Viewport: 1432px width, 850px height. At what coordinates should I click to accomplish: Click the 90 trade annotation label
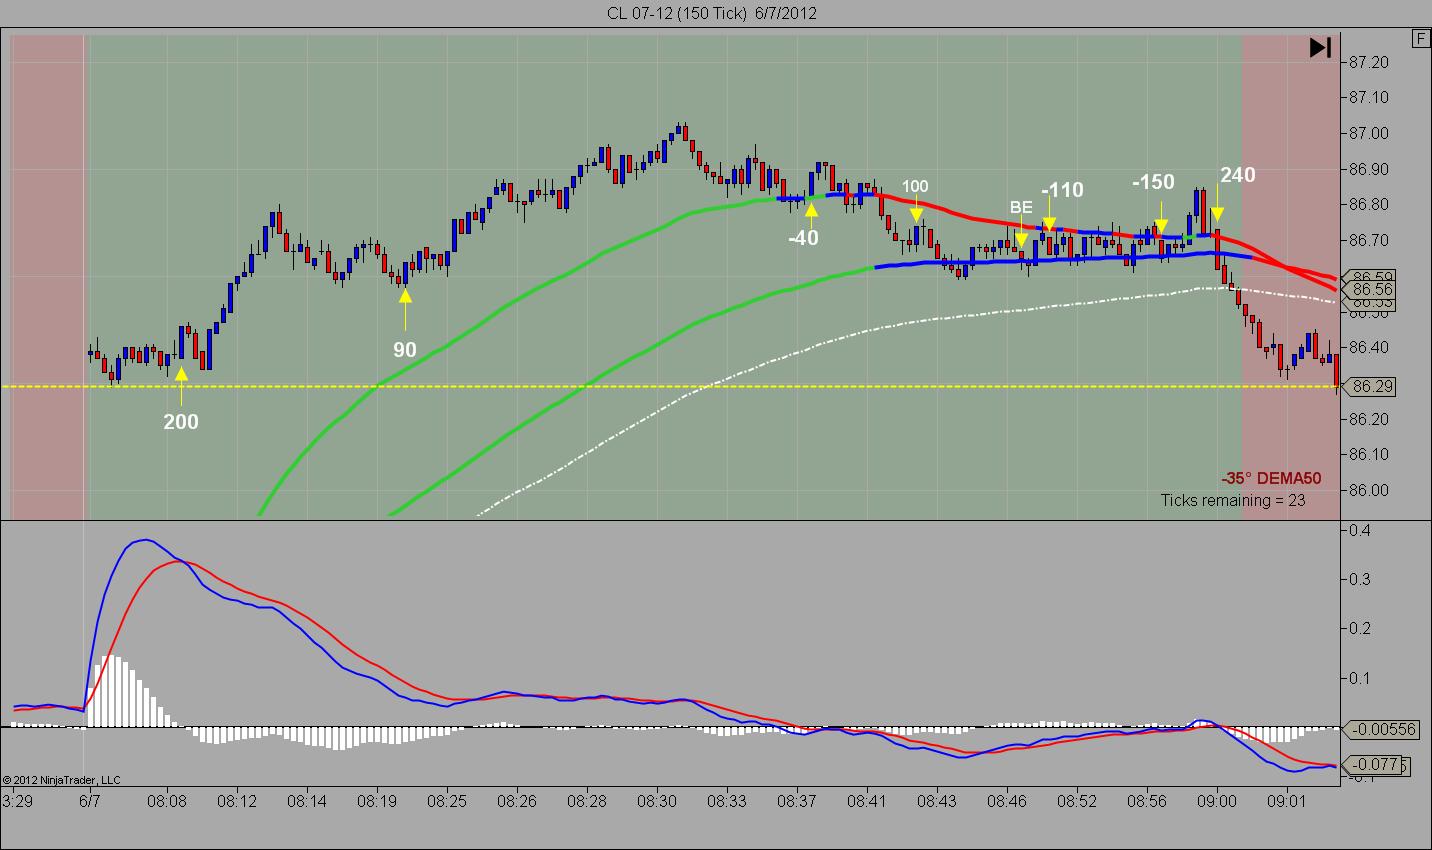405,350
